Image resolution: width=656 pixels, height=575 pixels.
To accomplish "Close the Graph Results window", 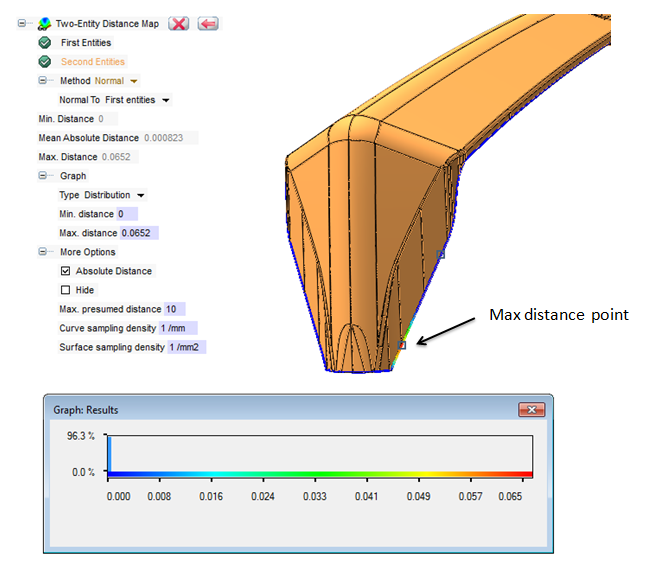I will 530,410.
